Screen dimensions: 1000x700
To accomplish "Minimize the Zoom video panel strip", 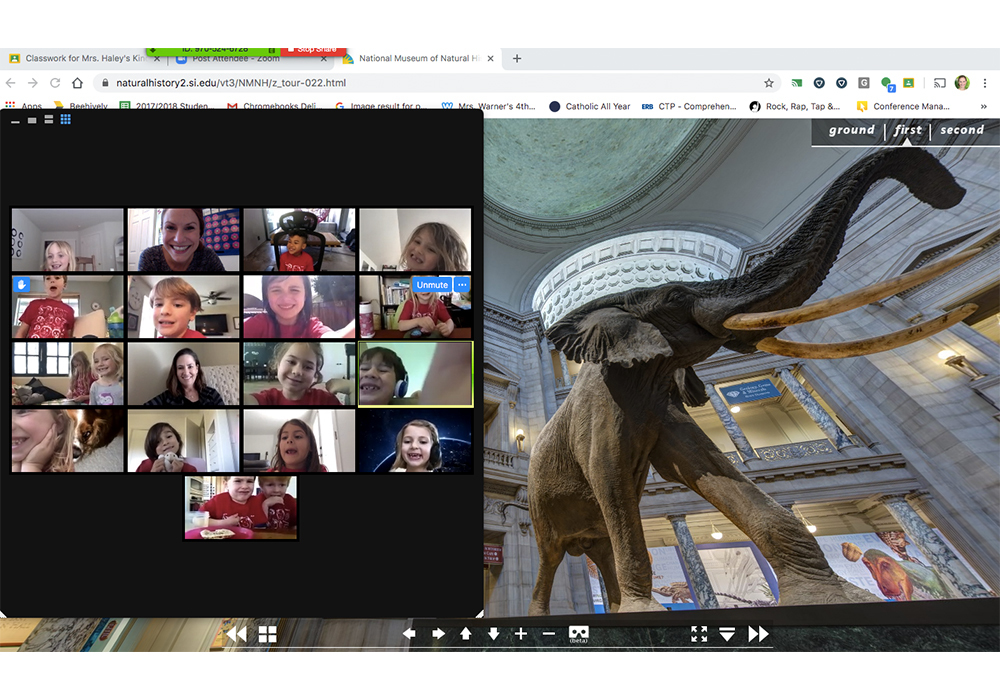I will click(x=15, y=120).
